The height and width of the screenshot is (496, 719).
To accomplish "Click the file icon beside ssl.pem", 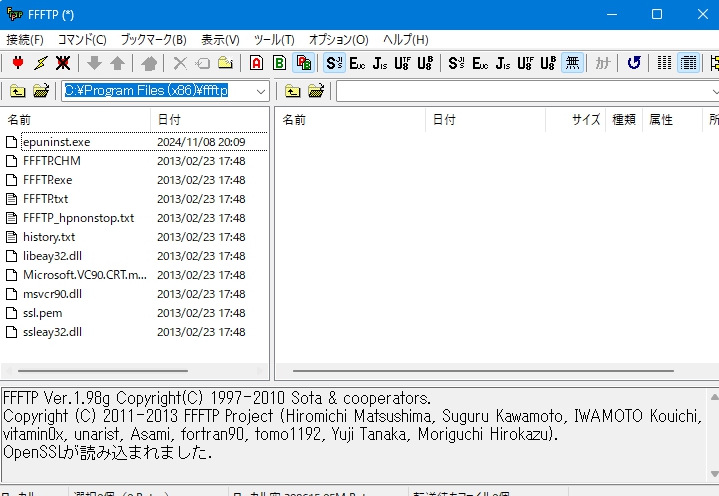I will click(11, 313).
